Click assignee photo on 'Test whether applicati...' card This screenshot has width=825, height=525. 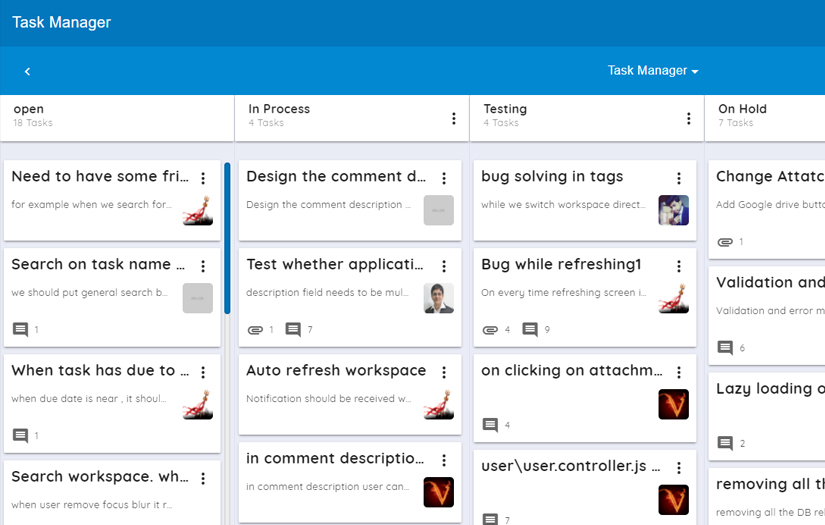point(439,298)
